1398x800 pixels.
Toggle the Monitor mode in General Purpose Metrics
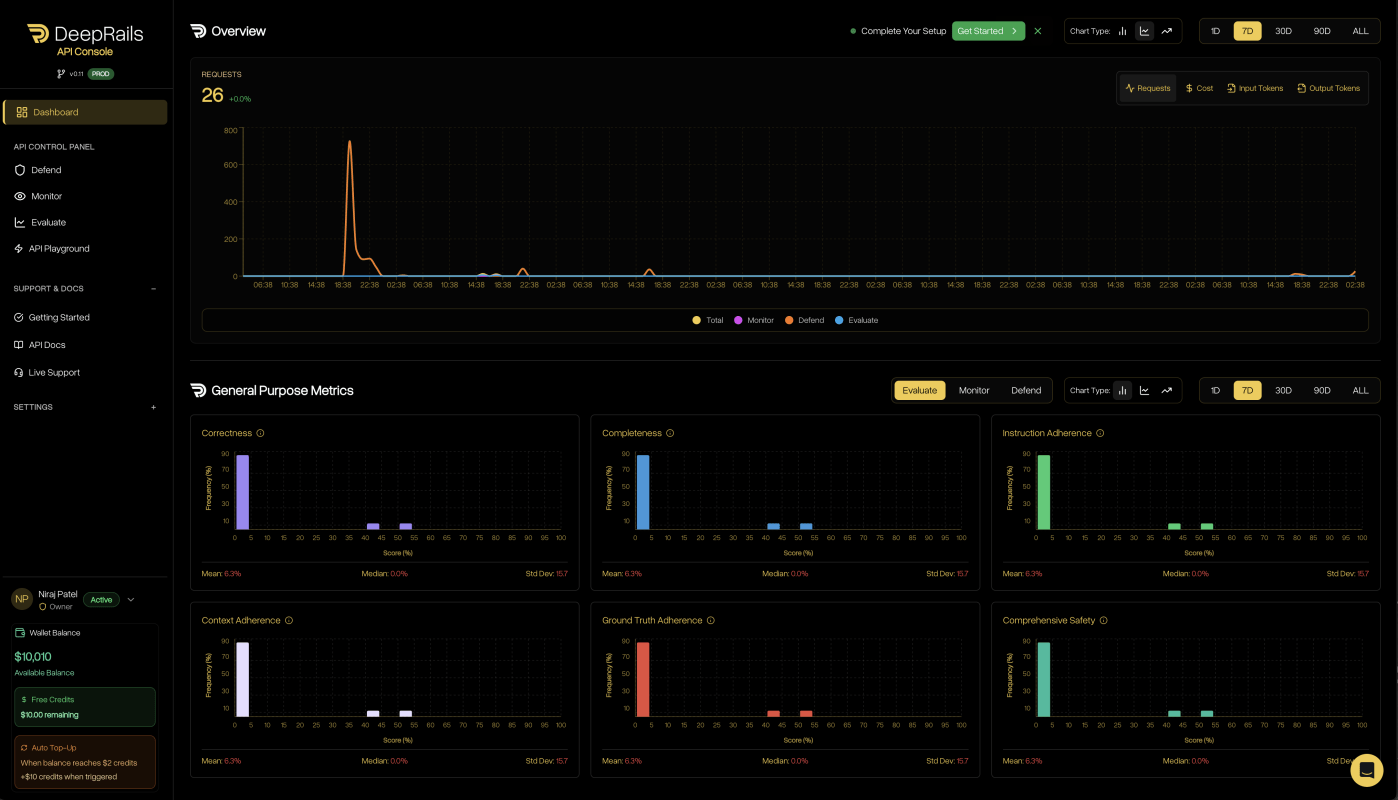pyautogui.click(x=974, y=390)
